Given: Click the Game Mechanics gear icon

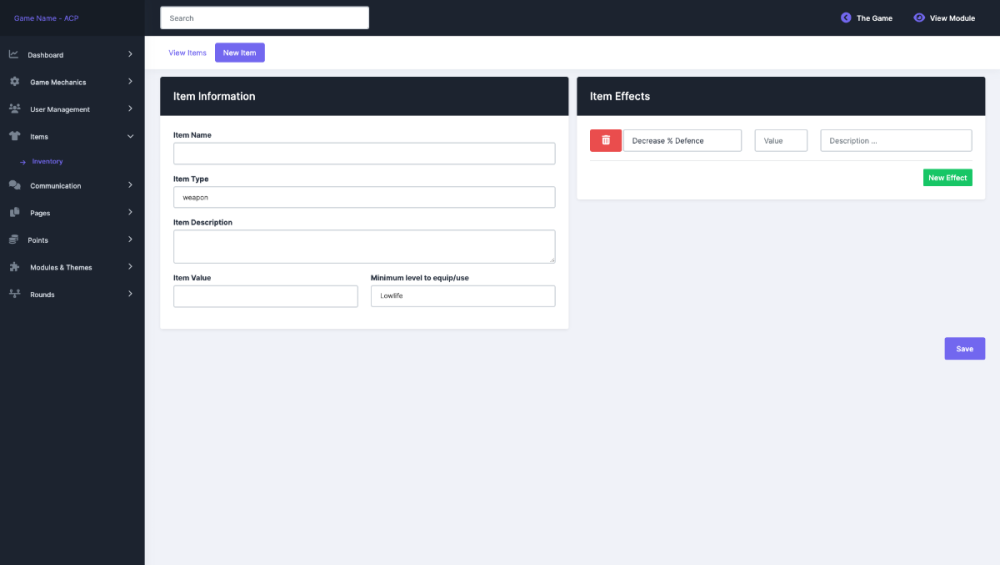Looking at the screenshot, I should (14, 82).
